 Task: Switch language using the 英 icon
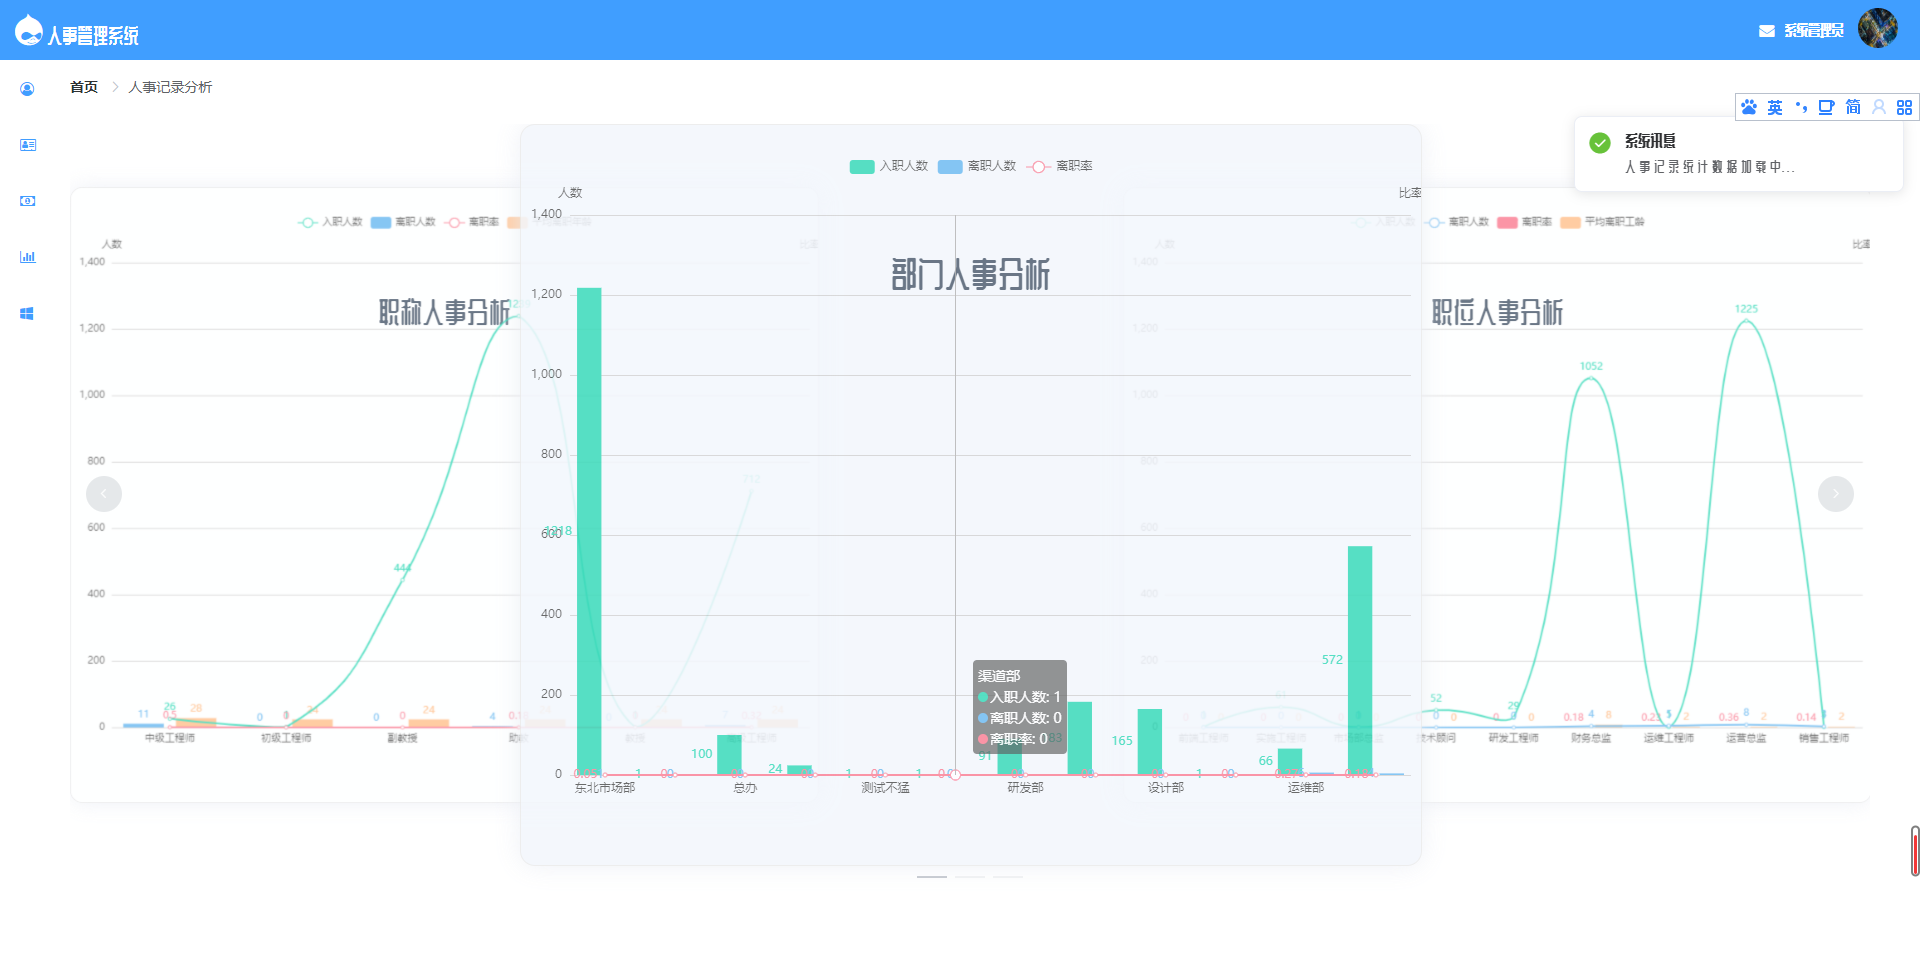[1775, 107]
